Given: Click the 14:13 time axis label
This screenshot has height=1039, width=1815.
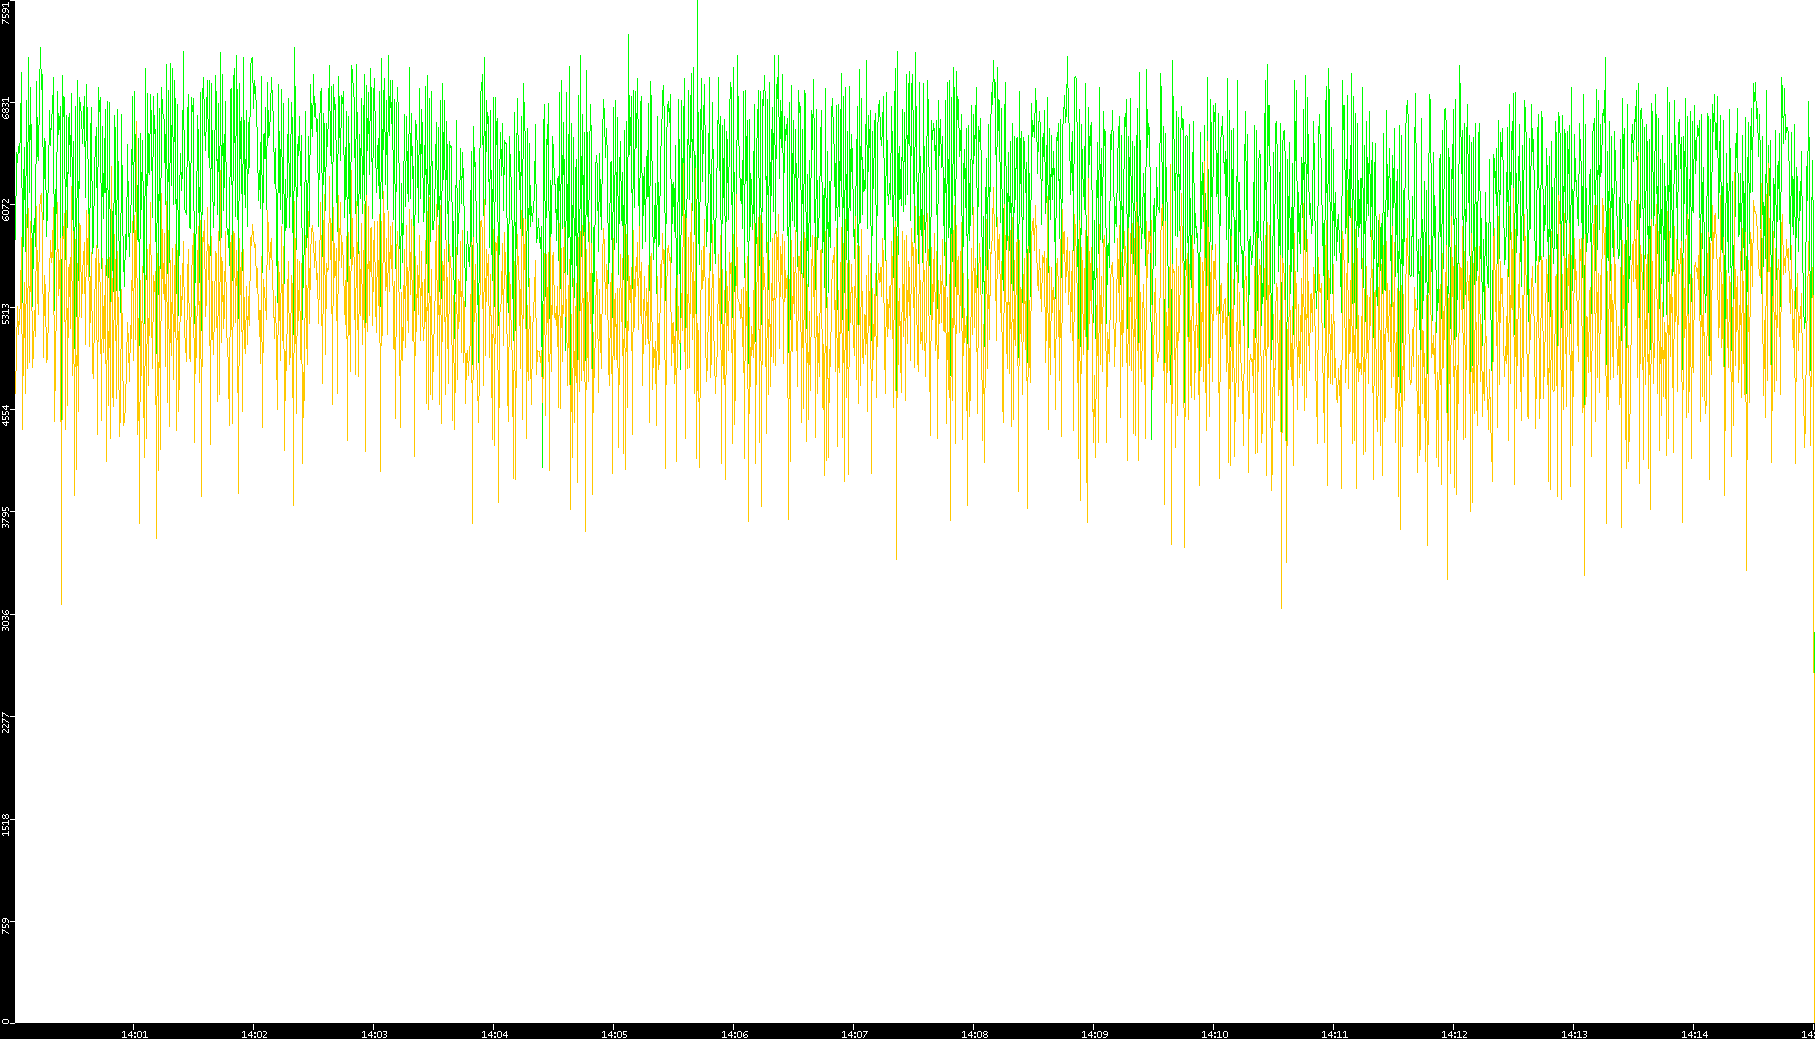Looking at the screenshot, I should (x=1574, y=1034).
